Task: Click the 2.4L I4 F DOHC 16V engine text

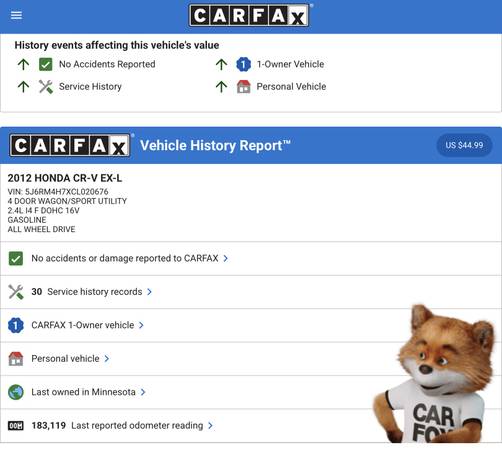Action: 43,210
